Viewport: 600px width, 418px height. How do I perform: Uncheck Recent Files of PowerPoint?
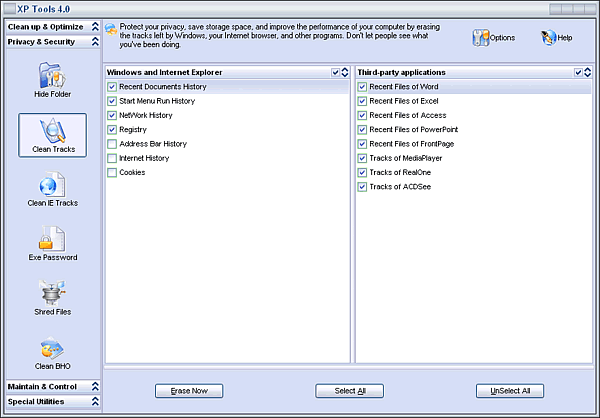(x=362, y=130)
